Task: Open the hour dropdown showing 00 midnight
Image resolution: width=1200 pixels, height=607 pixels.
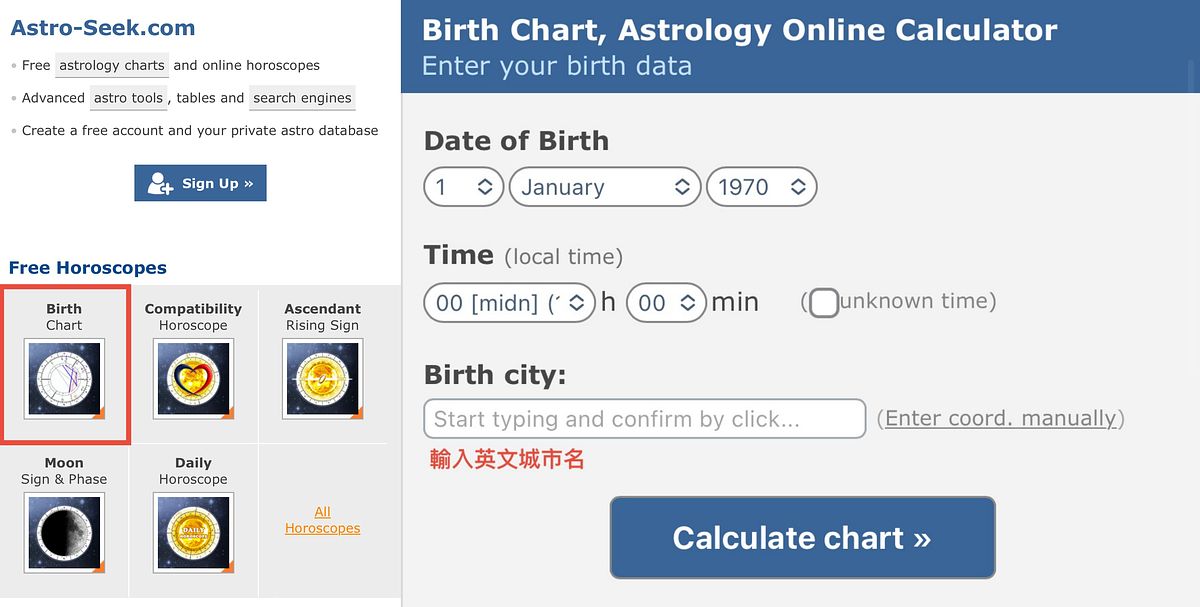Action: (x=509, y=302)
